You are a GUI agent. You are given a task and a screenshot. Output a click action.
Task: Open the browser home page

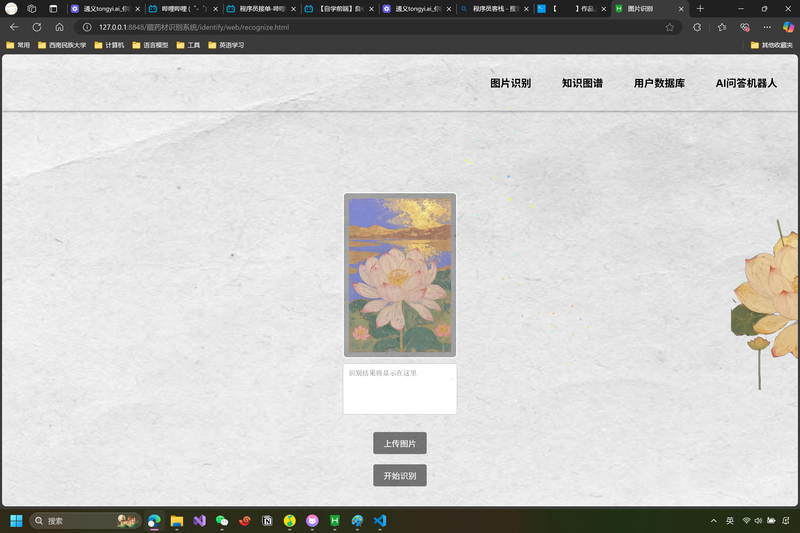pos(59,27)
